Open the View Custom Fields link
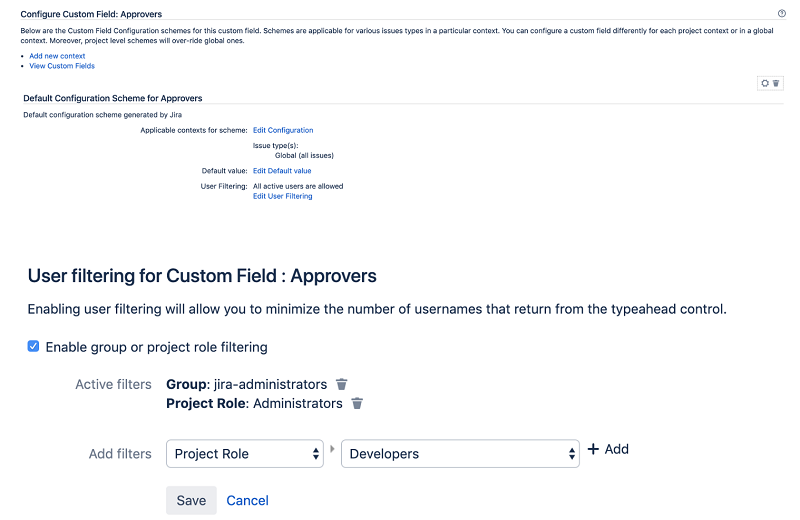The width and height of the screenshot is (800, 520). [62, 66]
